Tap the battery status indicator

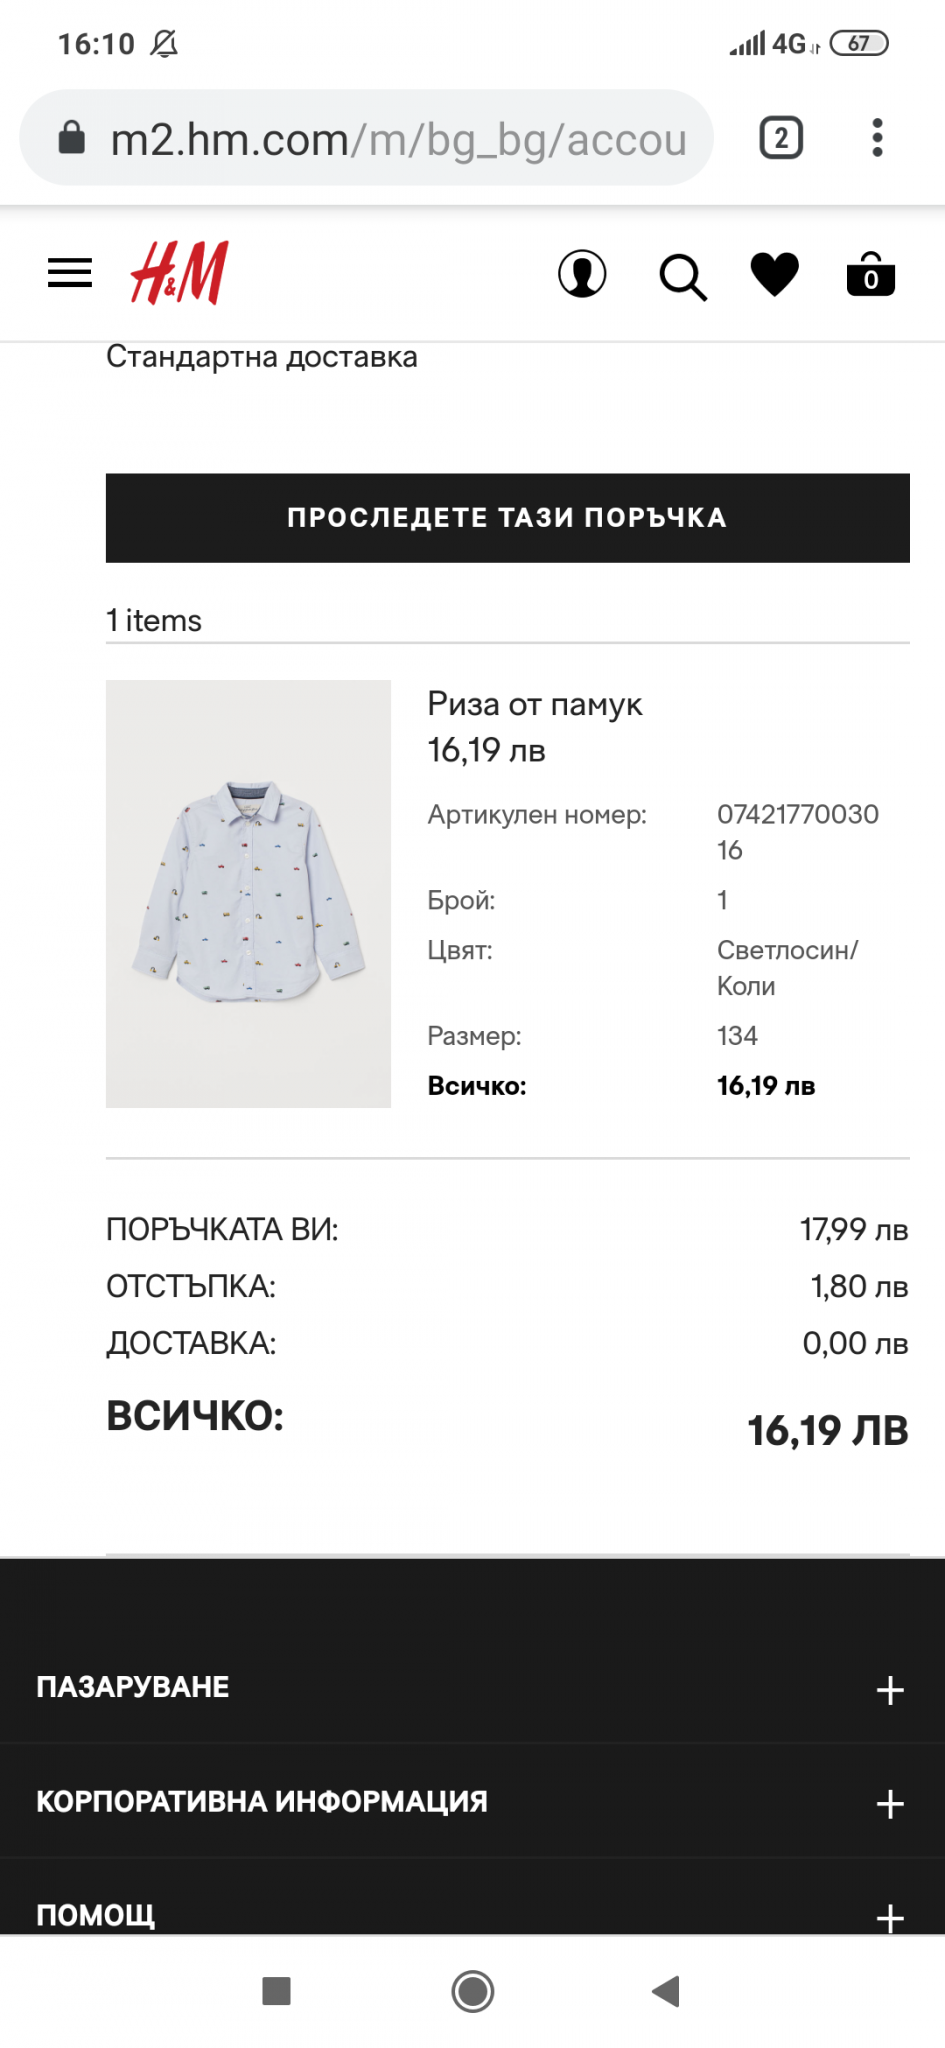click(858, 44)
